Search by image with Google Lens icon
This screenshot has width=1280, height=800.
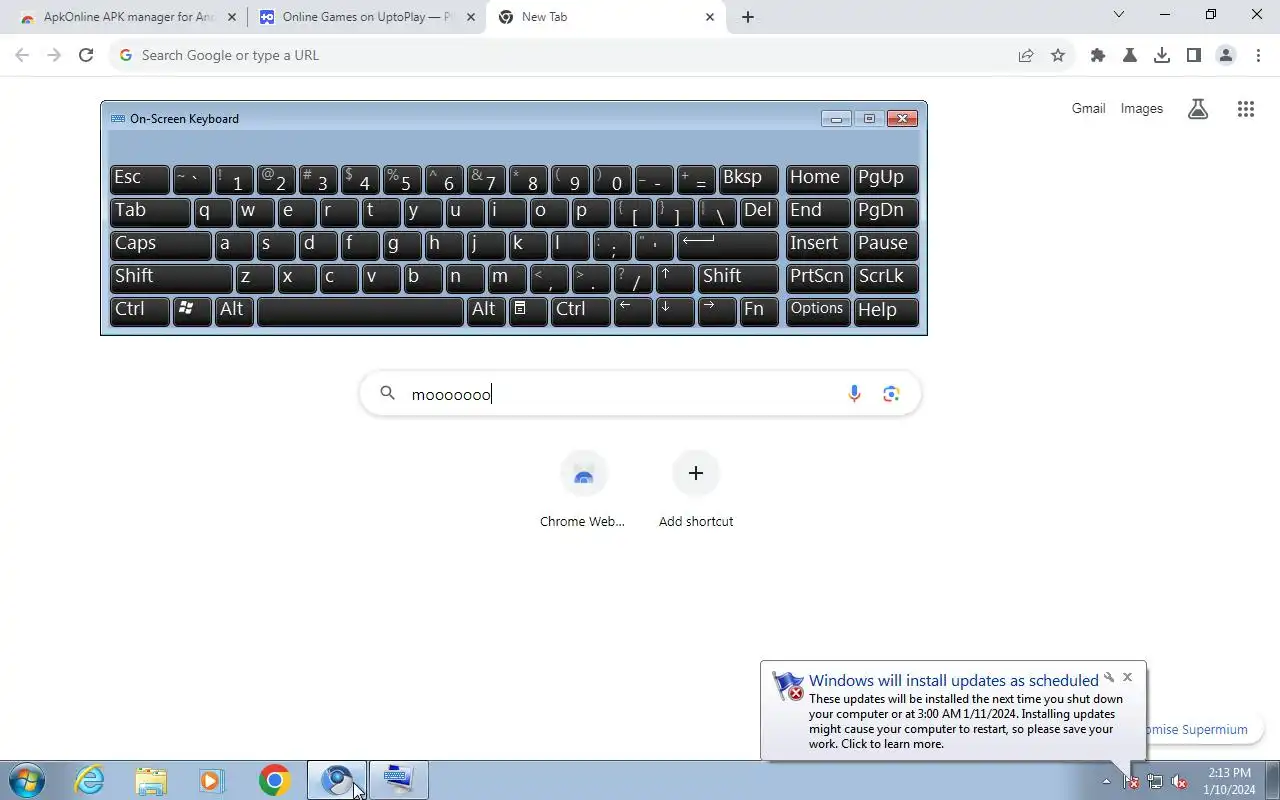[891, 394]
